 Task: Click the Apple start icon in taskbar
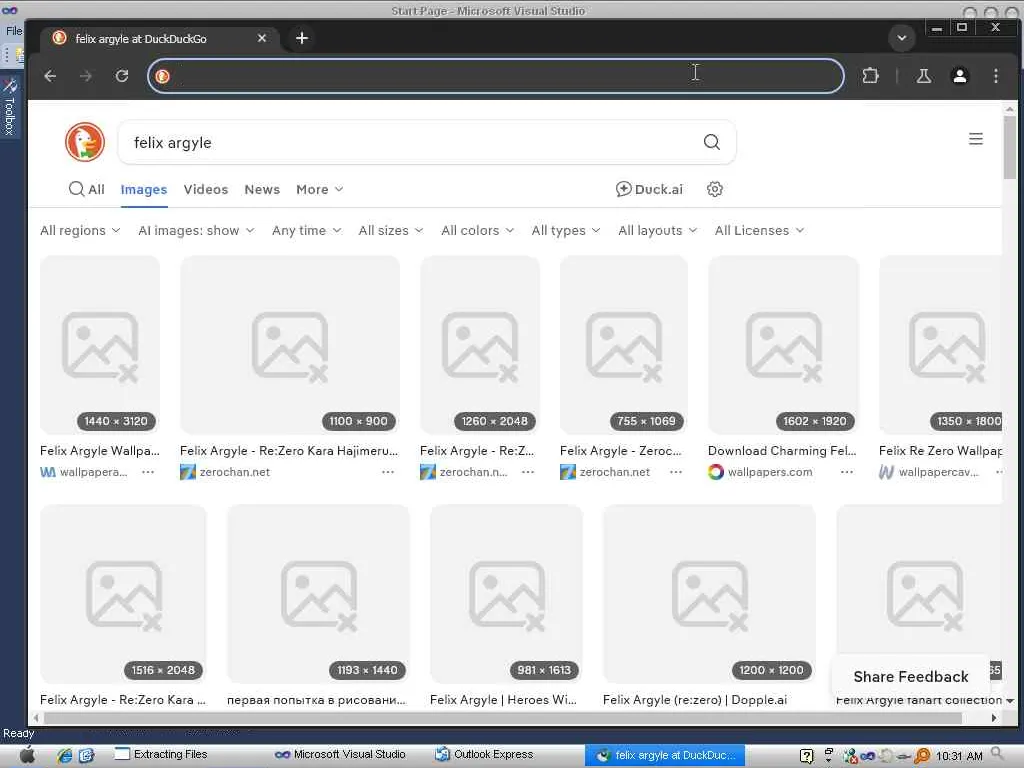click(x=27, y=755)
